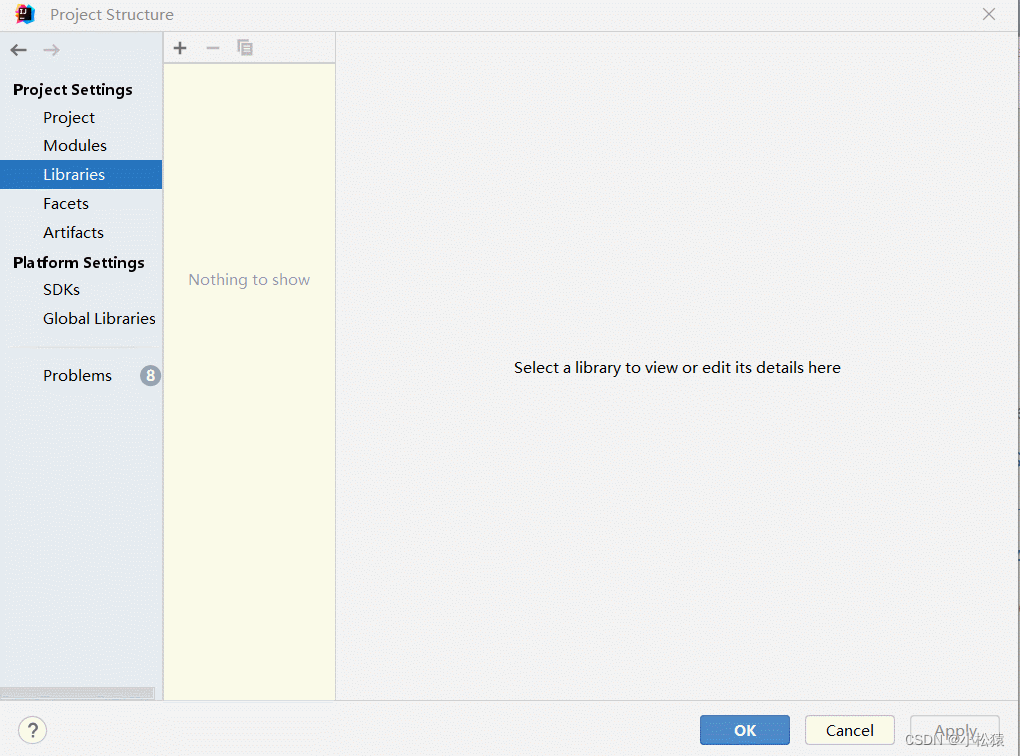Image resolution: width=1020 pixels, height=756 pixels.
Task: Click the Cancel button
Action: [x=850, y=730]
